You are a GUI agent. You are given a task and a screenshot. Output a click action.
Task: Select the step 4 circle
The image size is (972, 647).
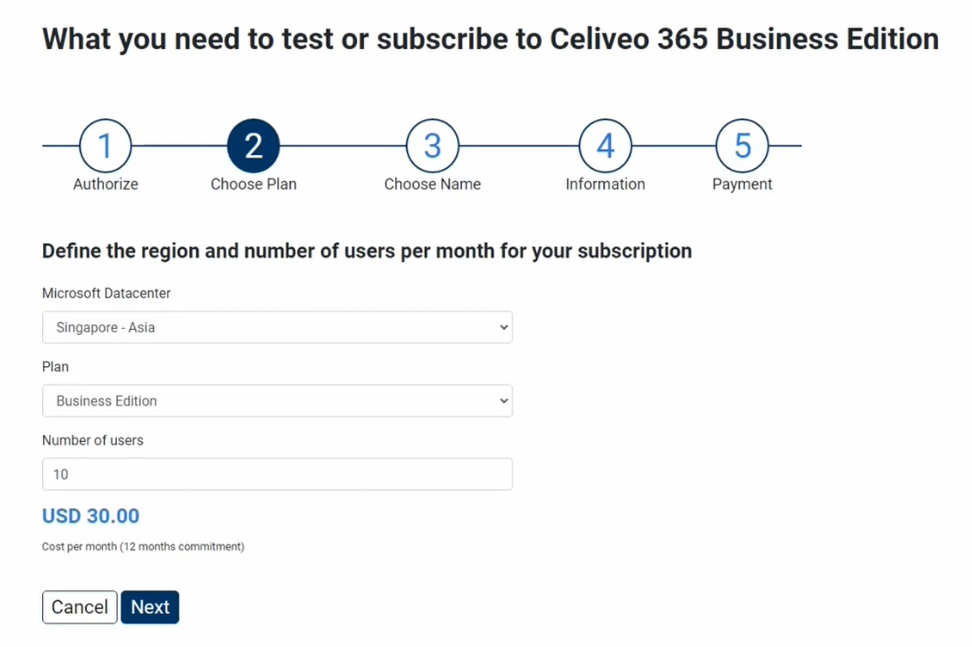605,146
